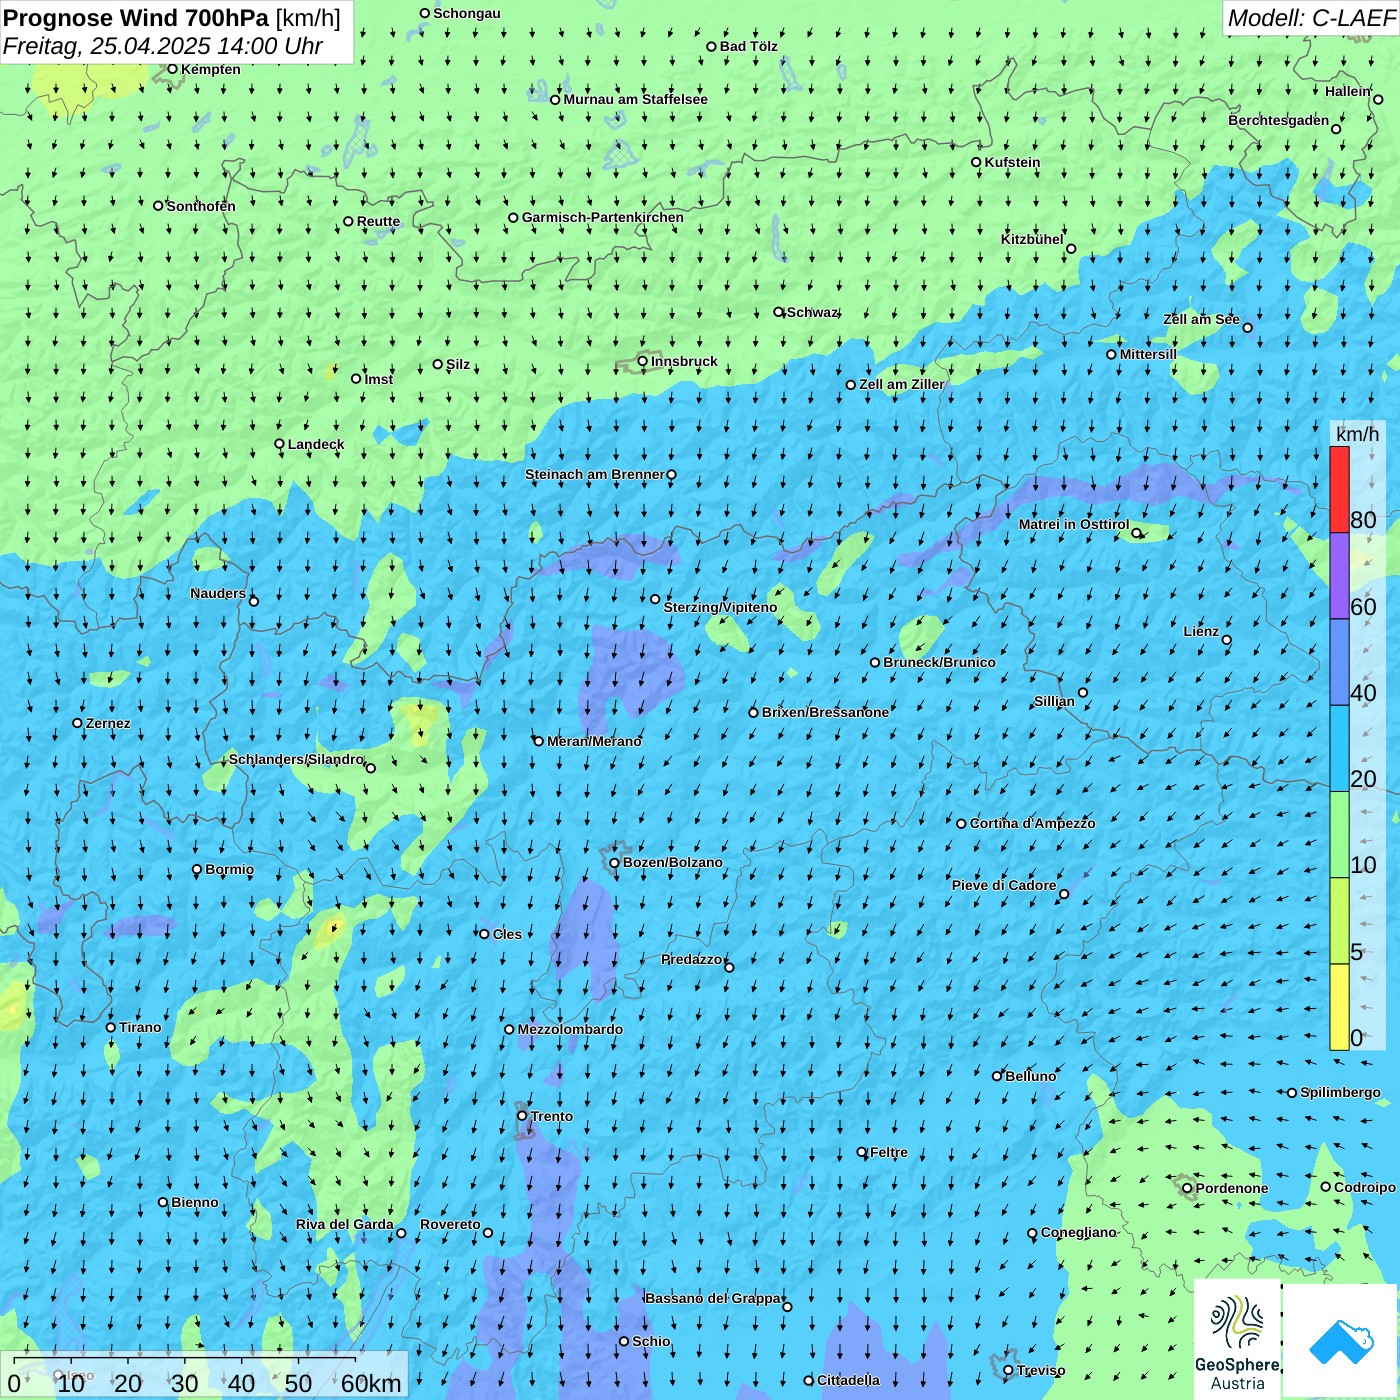Screen dimensions: 1400x1400
Task: Click the Brixen/Bressanone city marker
Action: coord(754,712)
